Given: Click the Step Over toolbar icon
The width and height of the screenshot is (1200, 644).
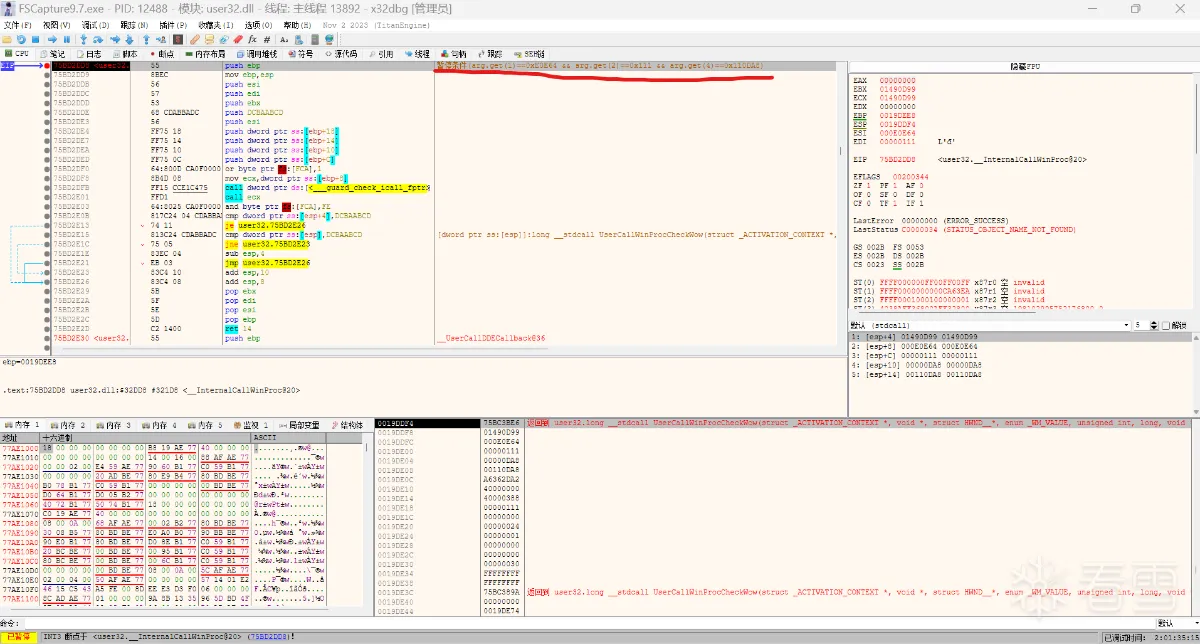Looking at the screenshot, I should click(x=99, y=39).
